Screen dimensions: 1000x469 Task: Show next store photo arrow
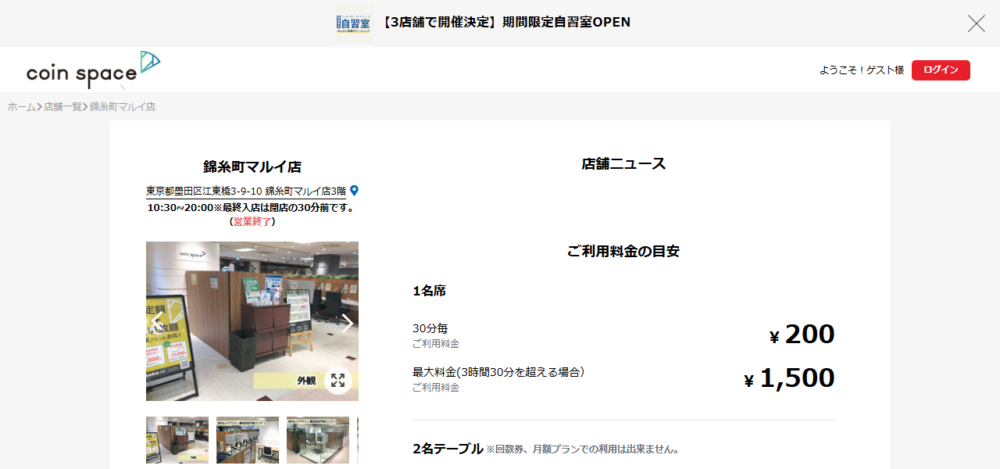tap(347, 323)
